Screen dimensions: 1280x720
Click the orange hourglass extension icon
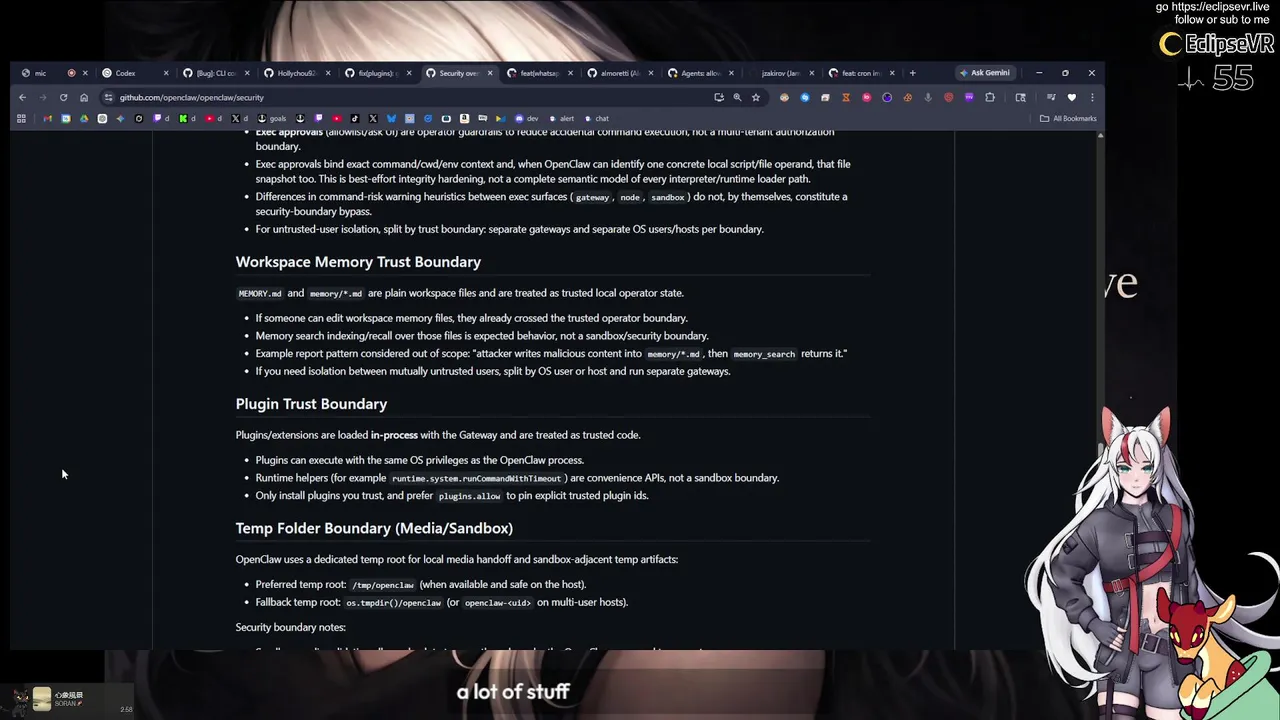pyautogui.click(x=846, y=97)
